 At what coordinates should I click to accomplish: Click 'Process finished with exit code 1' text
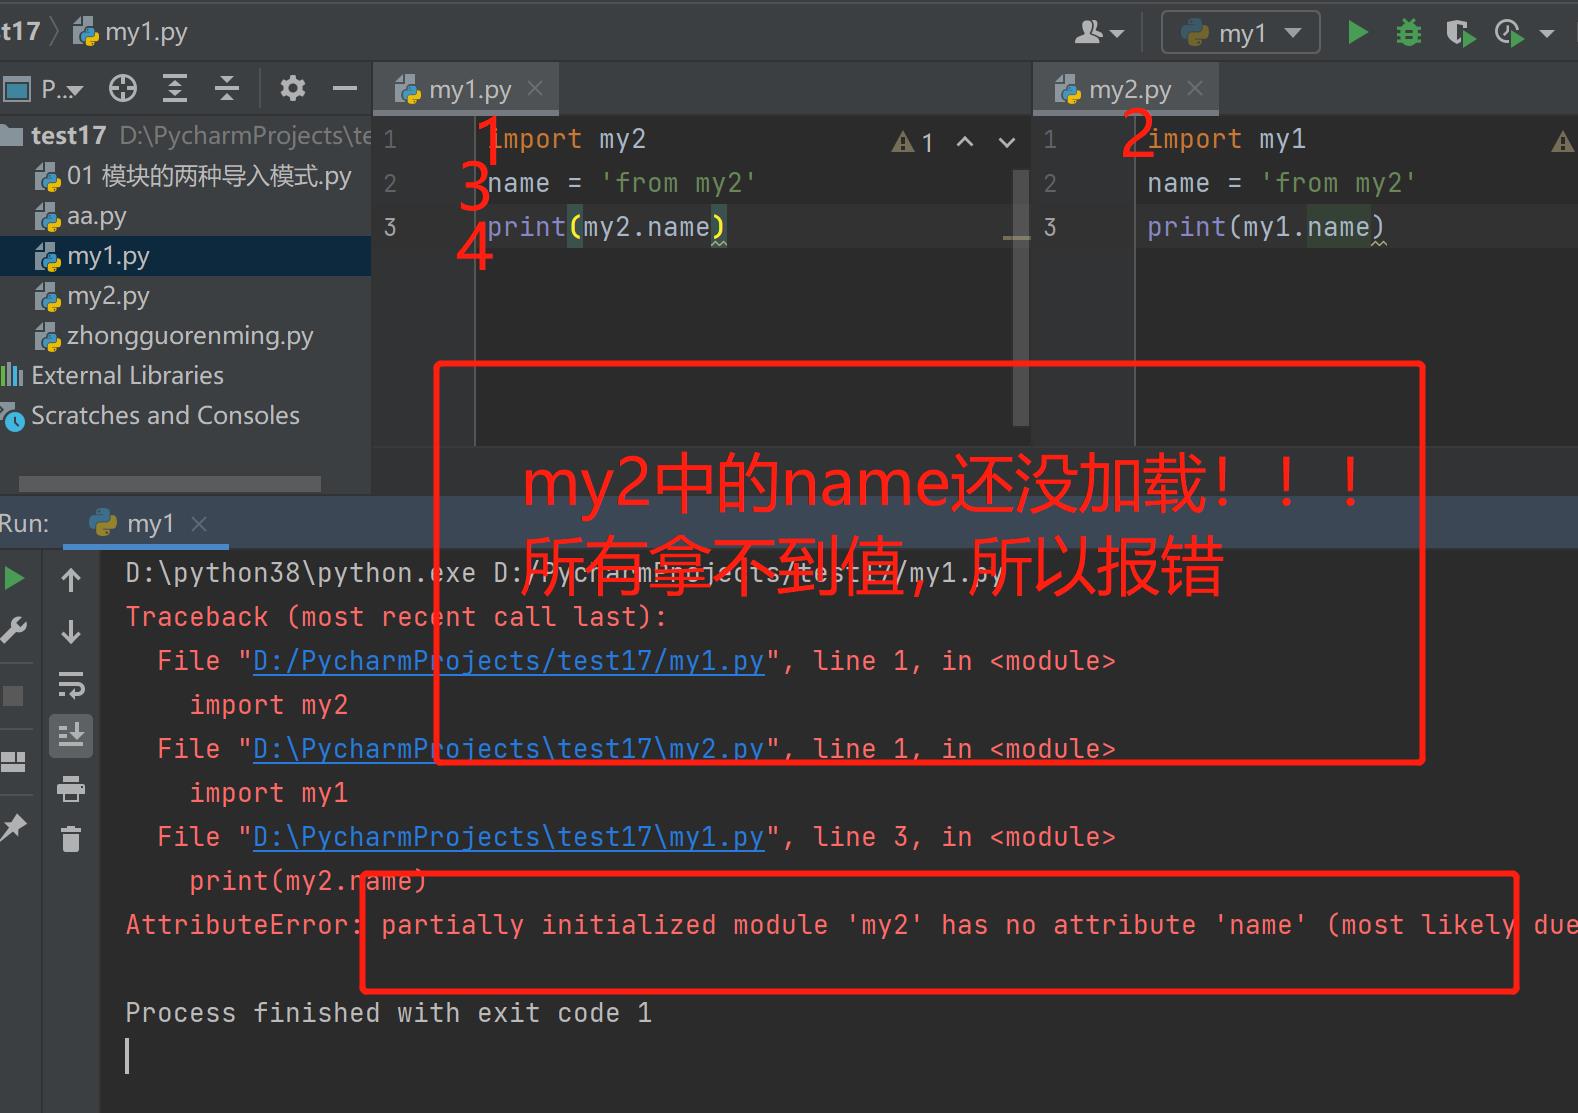point(389,1013)
